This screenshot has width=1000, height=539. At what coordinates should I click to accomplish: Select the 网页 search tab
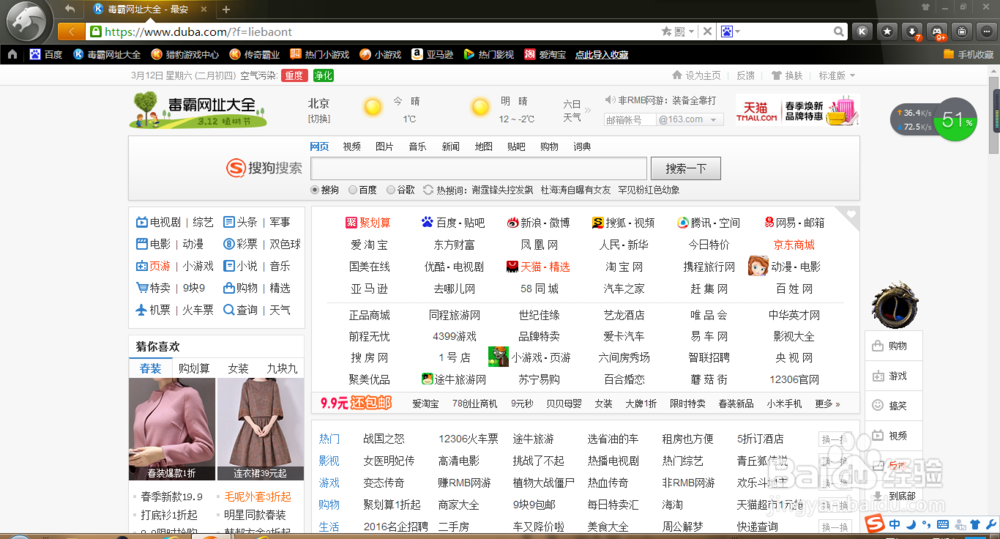(x=319, y=147)
